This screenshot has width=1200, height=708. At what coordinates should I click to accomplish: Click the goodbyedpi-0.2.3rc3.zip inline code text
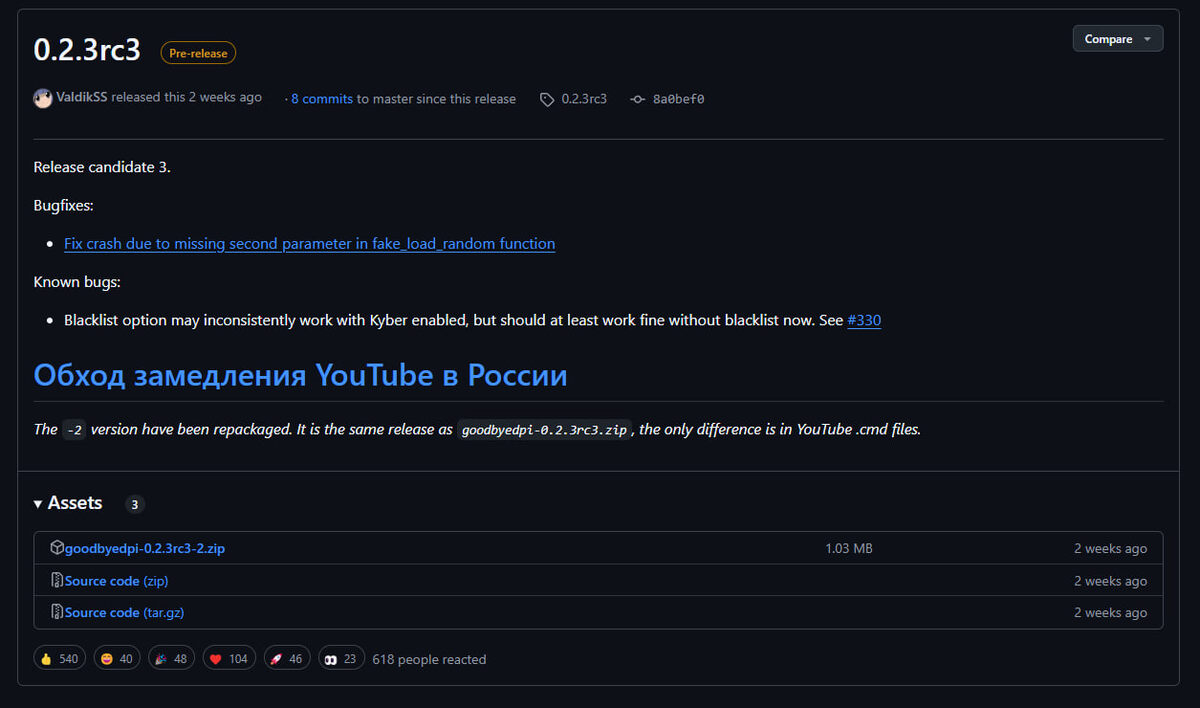tap(545, 430)
